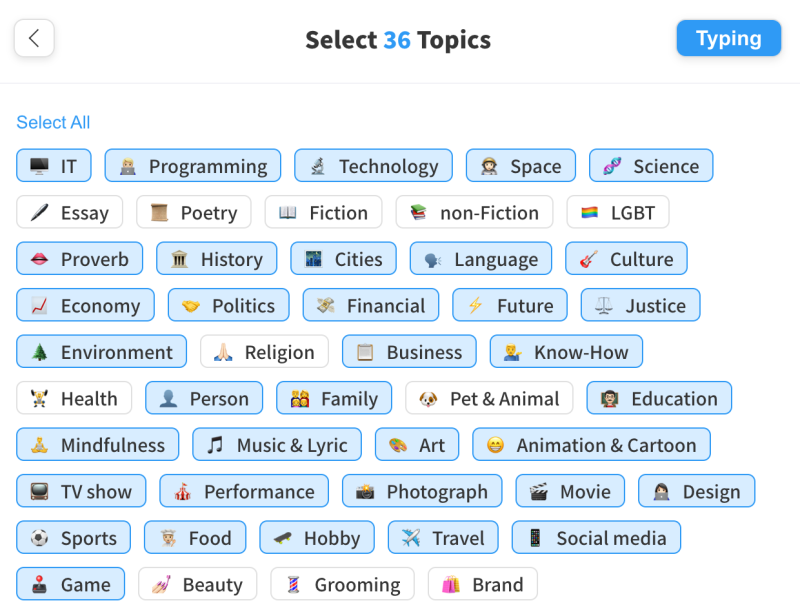Click the back arrow icon
This screenshot has width=800, height=603.
click(x=34, y=38)
